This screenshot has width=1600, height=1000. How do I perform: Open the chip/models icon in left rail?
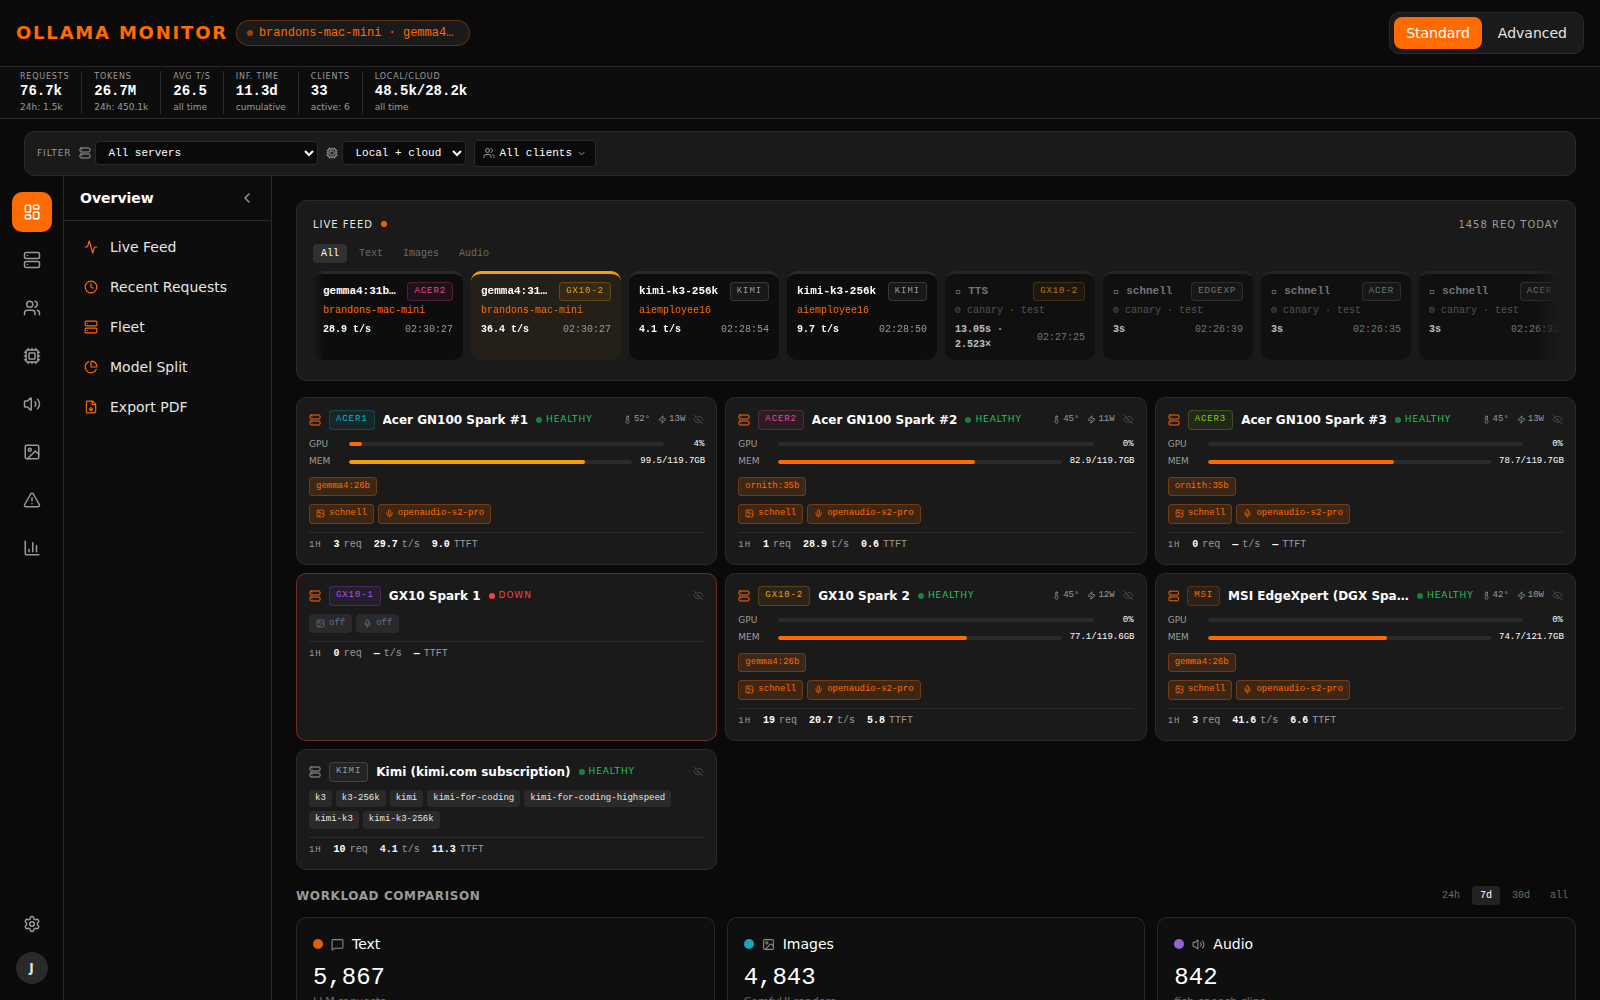pos(32,356)
